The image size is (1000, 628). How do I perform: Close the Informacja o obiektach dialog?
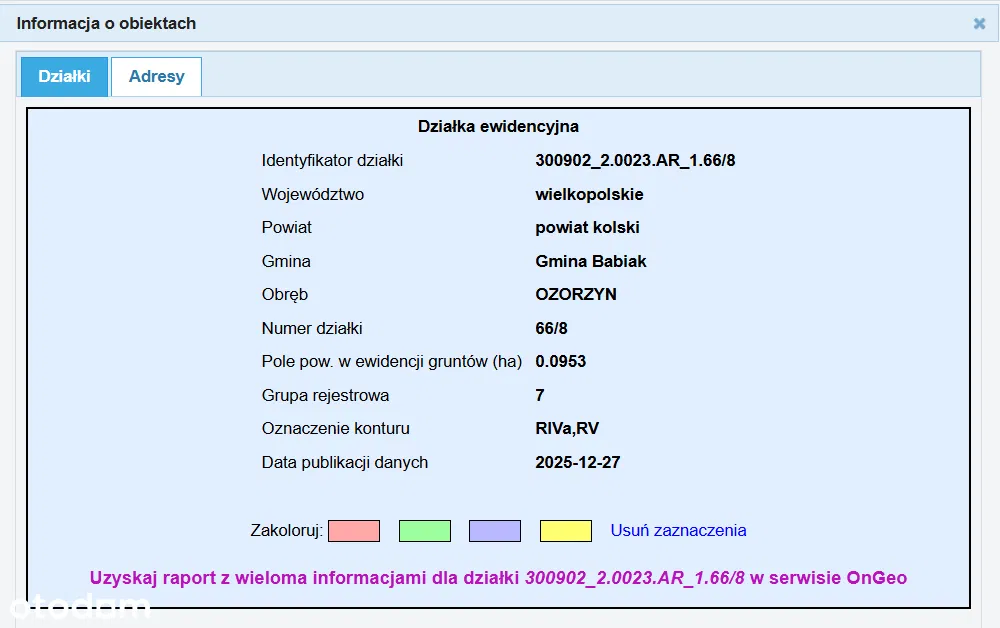click(979, 23)
